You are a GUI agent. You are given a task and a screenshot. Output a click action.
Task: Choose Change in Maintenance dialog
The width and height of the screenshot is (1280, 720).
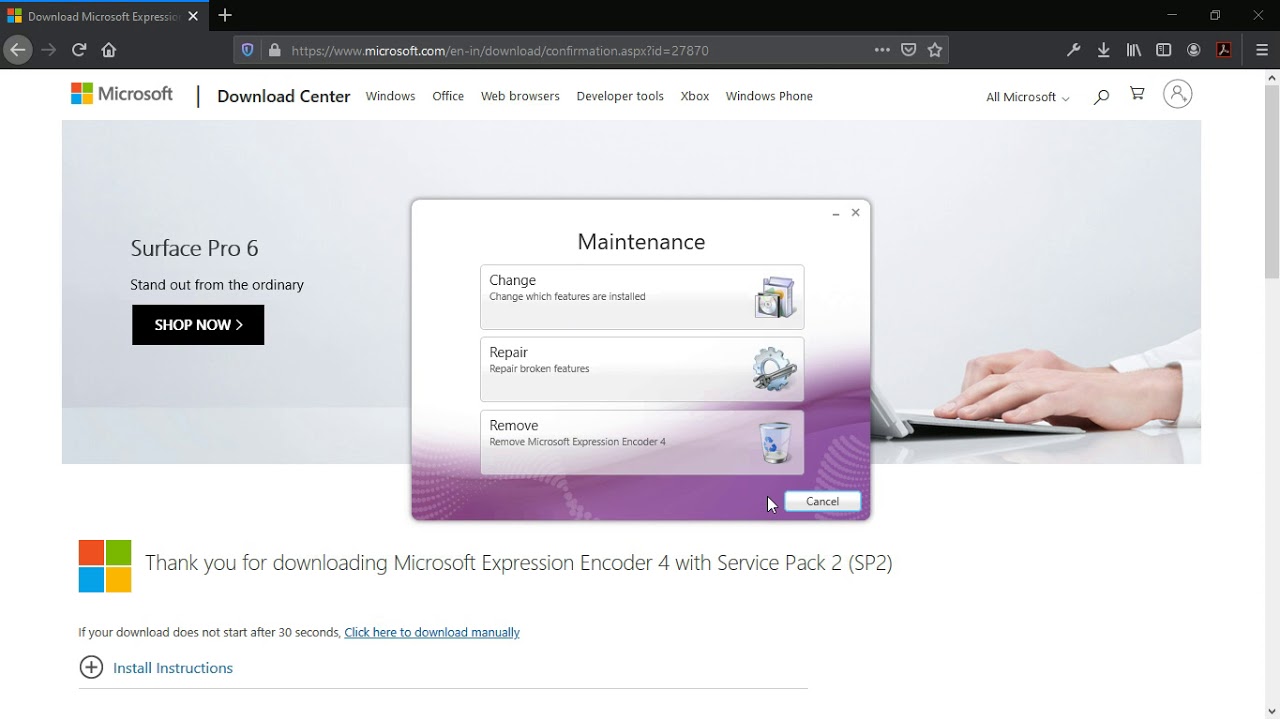[642, 297]
